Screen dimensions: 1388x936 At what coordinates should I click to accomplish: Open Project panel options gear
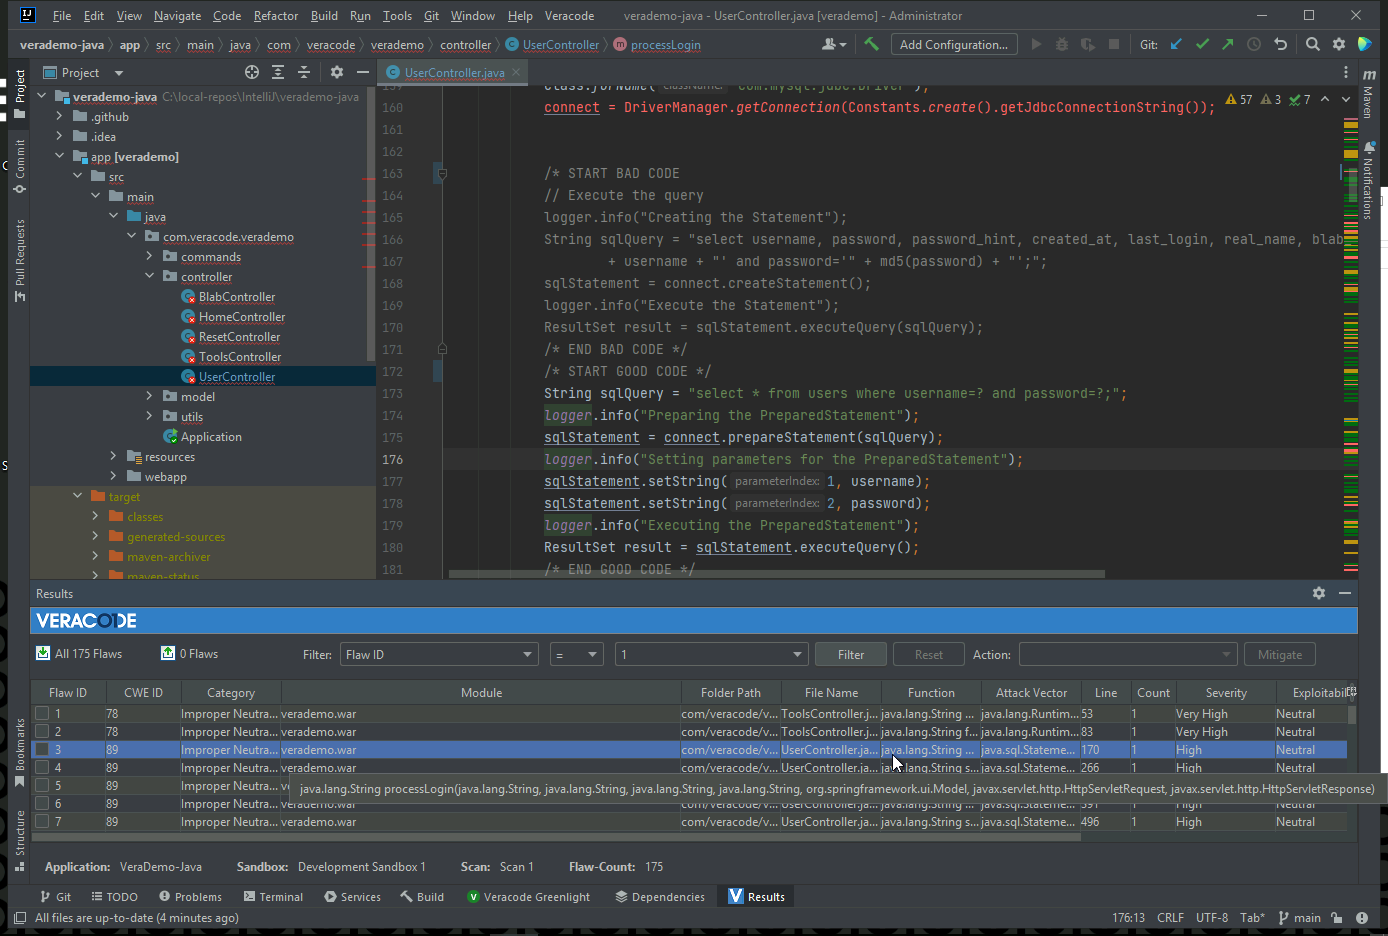point(337,72)
